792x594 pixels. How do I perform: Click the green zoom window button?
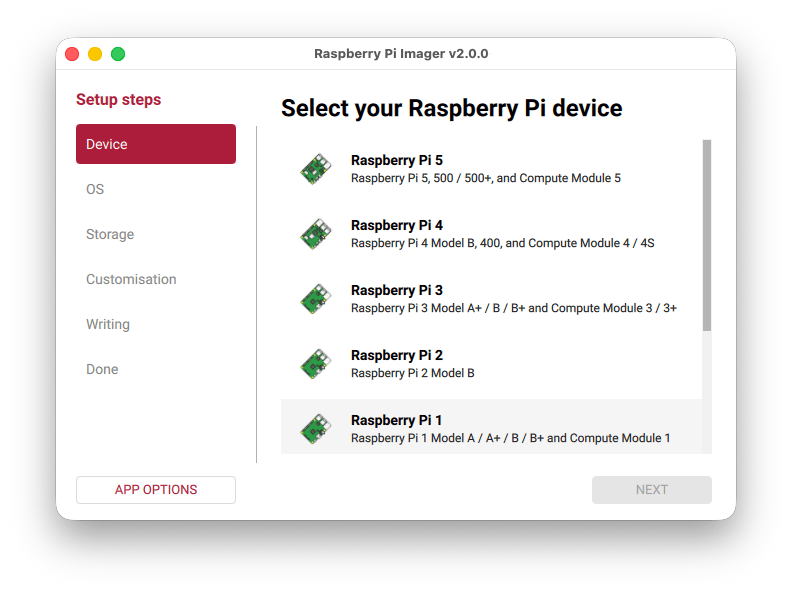[x=118, y=54]
